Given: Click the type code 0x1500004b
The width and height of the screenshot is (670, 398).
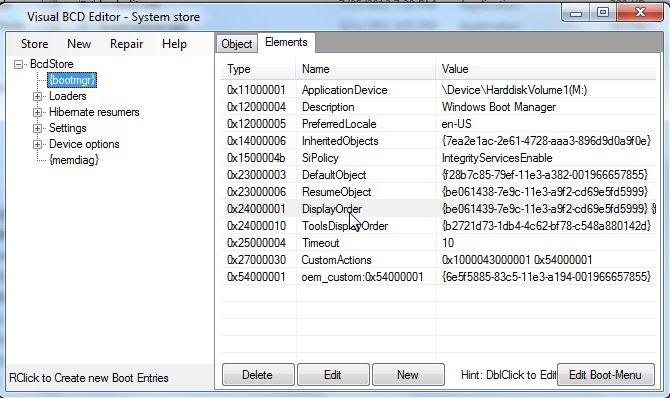Looking at the screenshot, I should (x=256, y=158).
